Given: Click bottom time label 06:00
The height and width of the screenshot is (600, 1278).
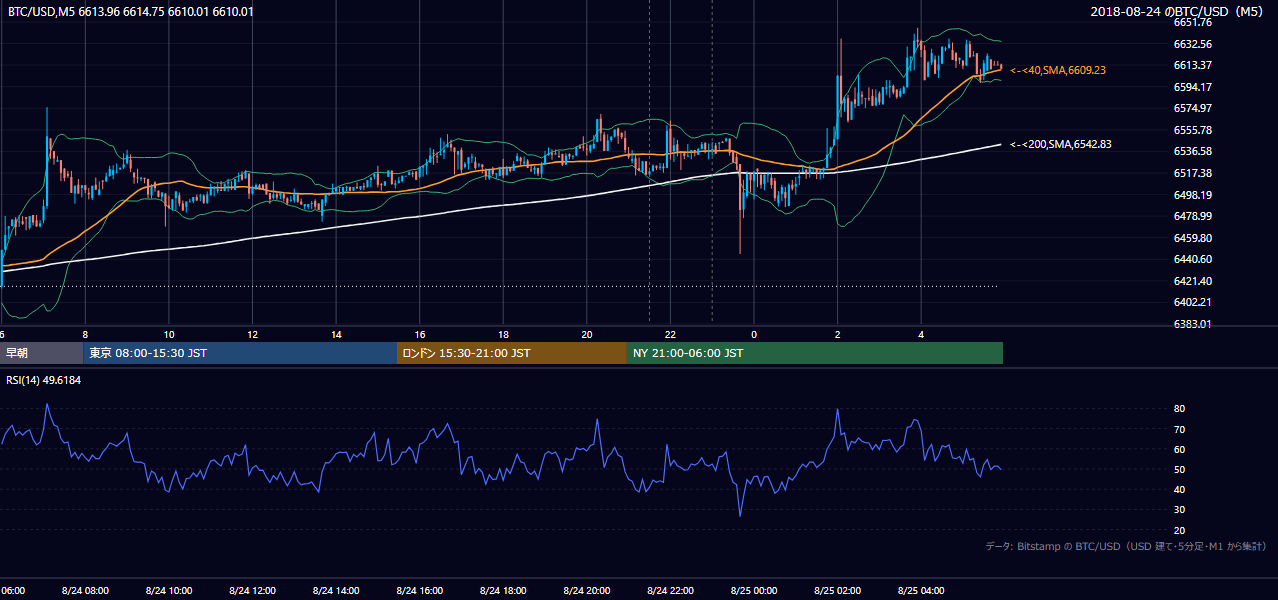Looking at the screenshot, I should 12,590.
